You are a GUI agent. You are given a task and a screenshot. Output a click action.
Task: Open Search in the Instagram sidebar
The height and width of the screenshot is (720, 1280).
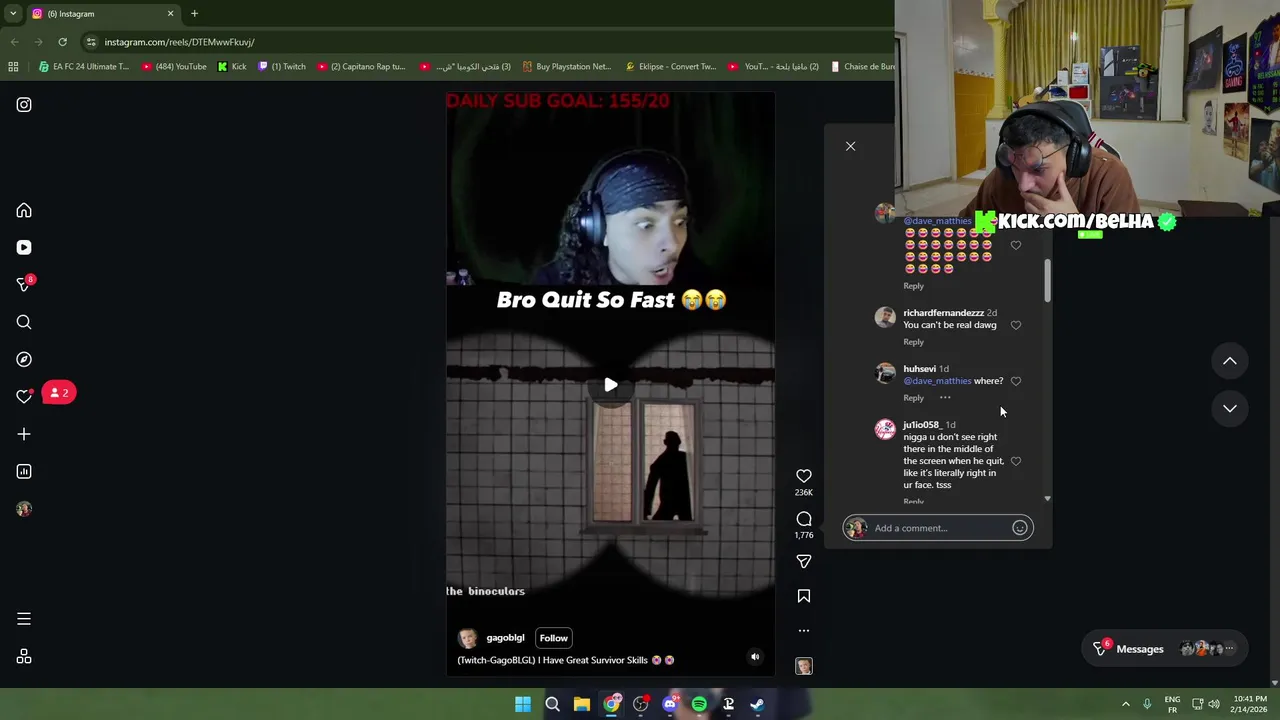click(x=24, y=322)
